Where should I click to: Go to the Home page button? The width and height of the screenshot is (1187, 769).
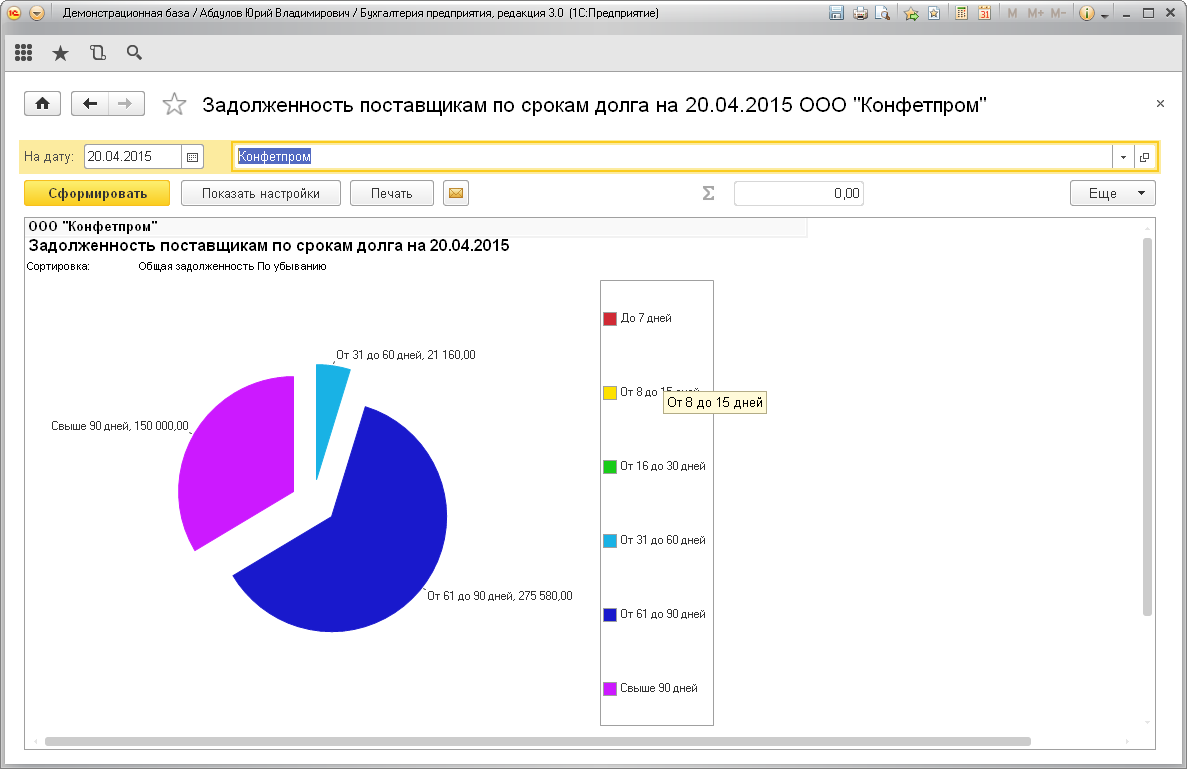point(43,104)
